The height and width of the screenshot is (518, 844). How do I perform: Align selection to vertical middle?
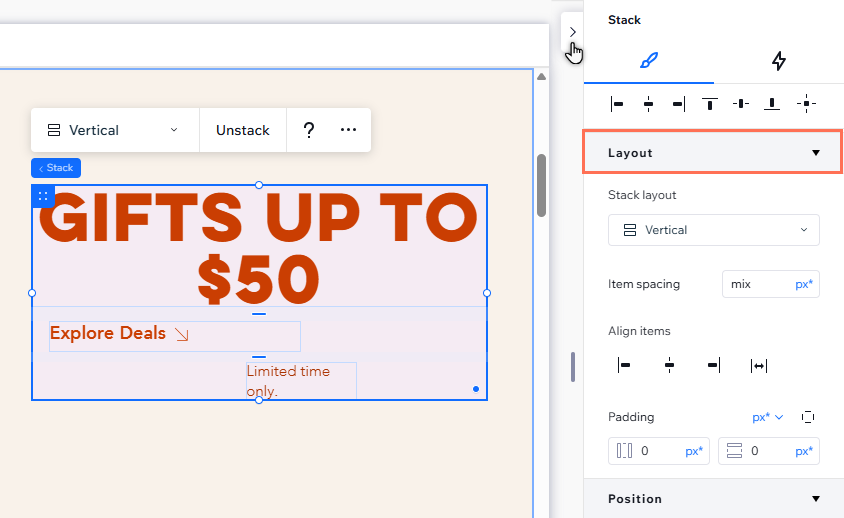(741, 104)
